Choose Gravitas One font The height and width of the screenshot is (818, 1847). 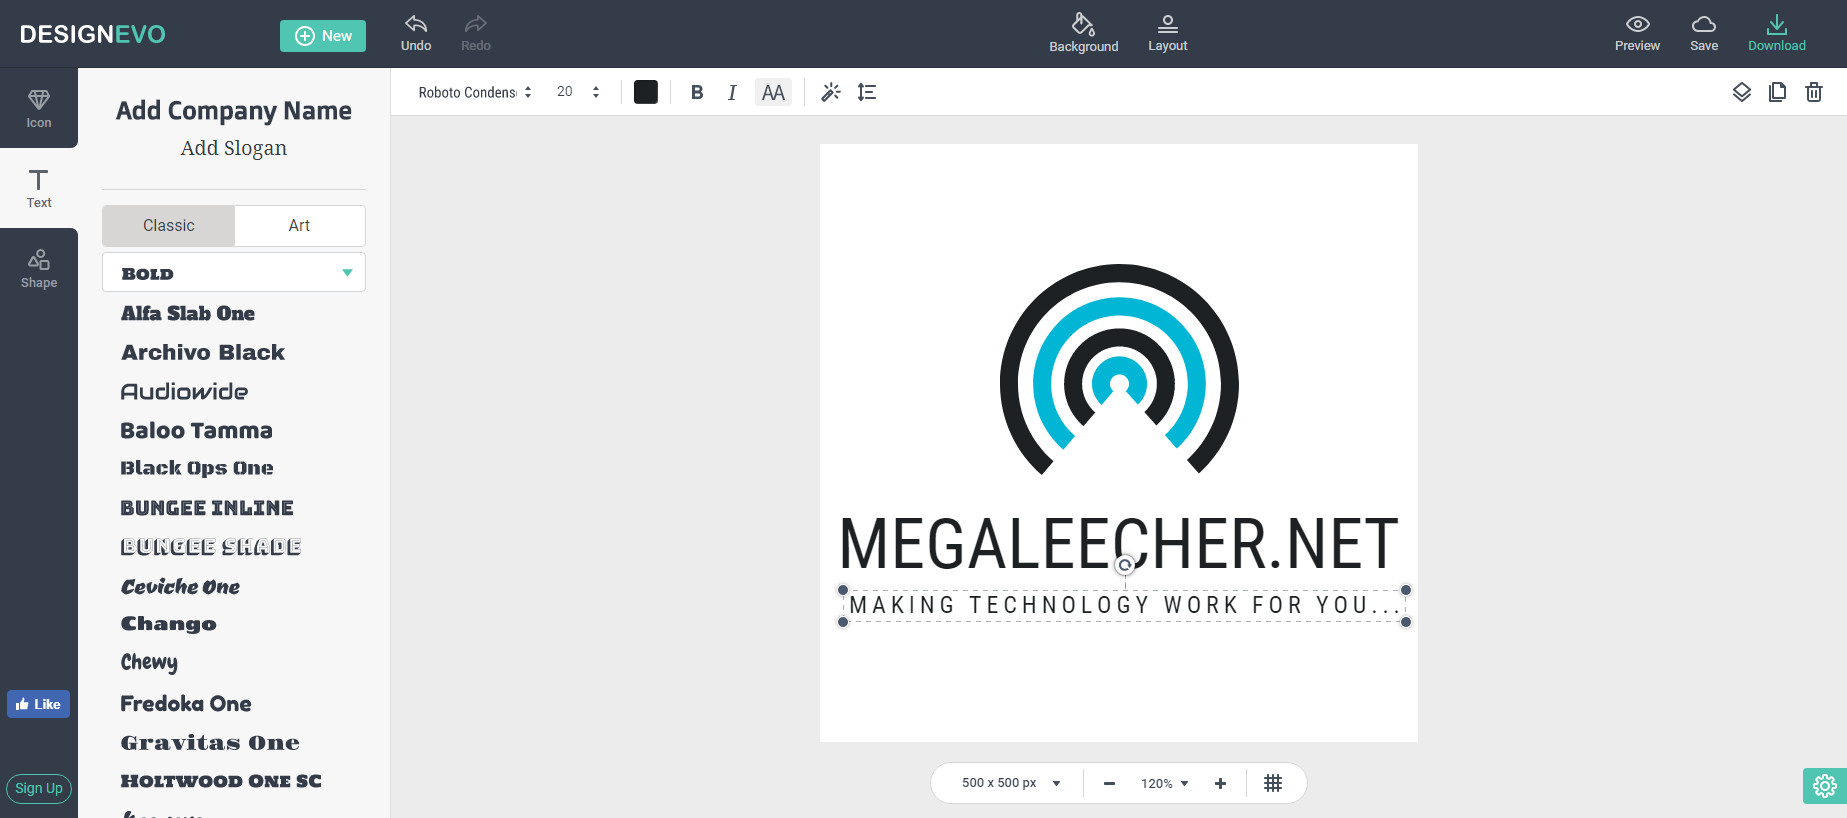[x=210, y=742]
